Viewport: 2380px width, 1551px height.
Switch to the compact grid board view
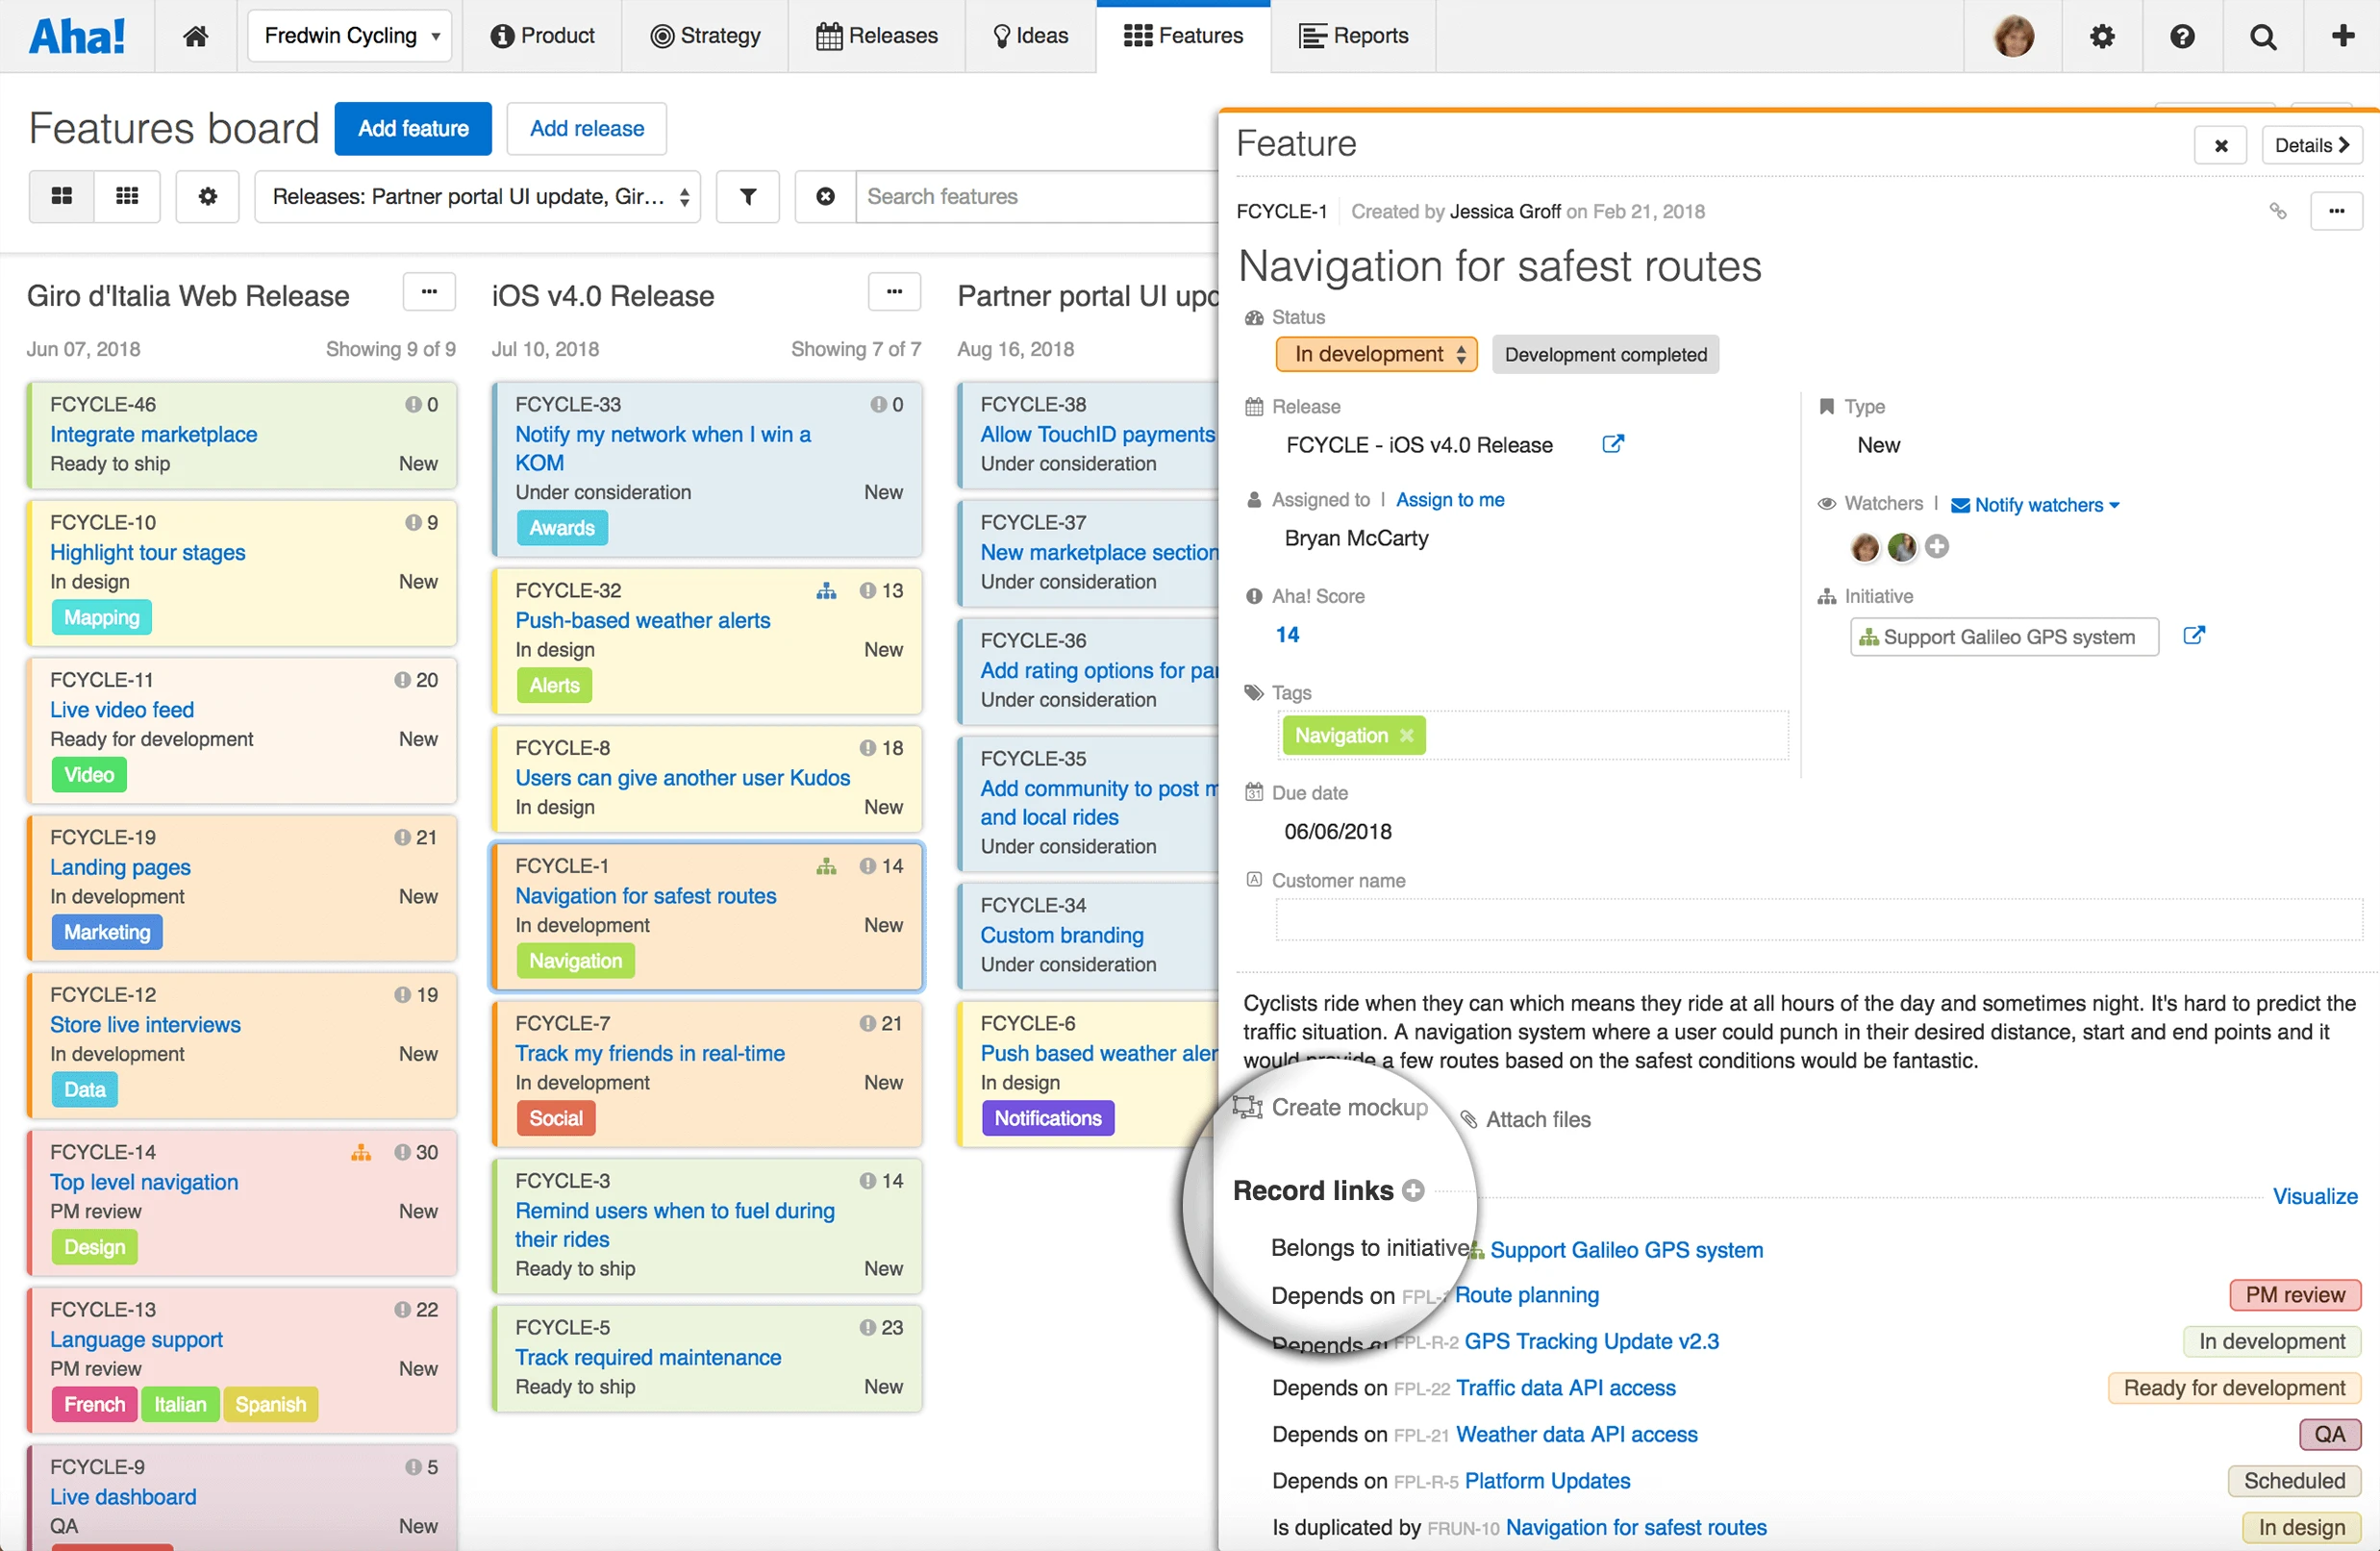(127, 196)
